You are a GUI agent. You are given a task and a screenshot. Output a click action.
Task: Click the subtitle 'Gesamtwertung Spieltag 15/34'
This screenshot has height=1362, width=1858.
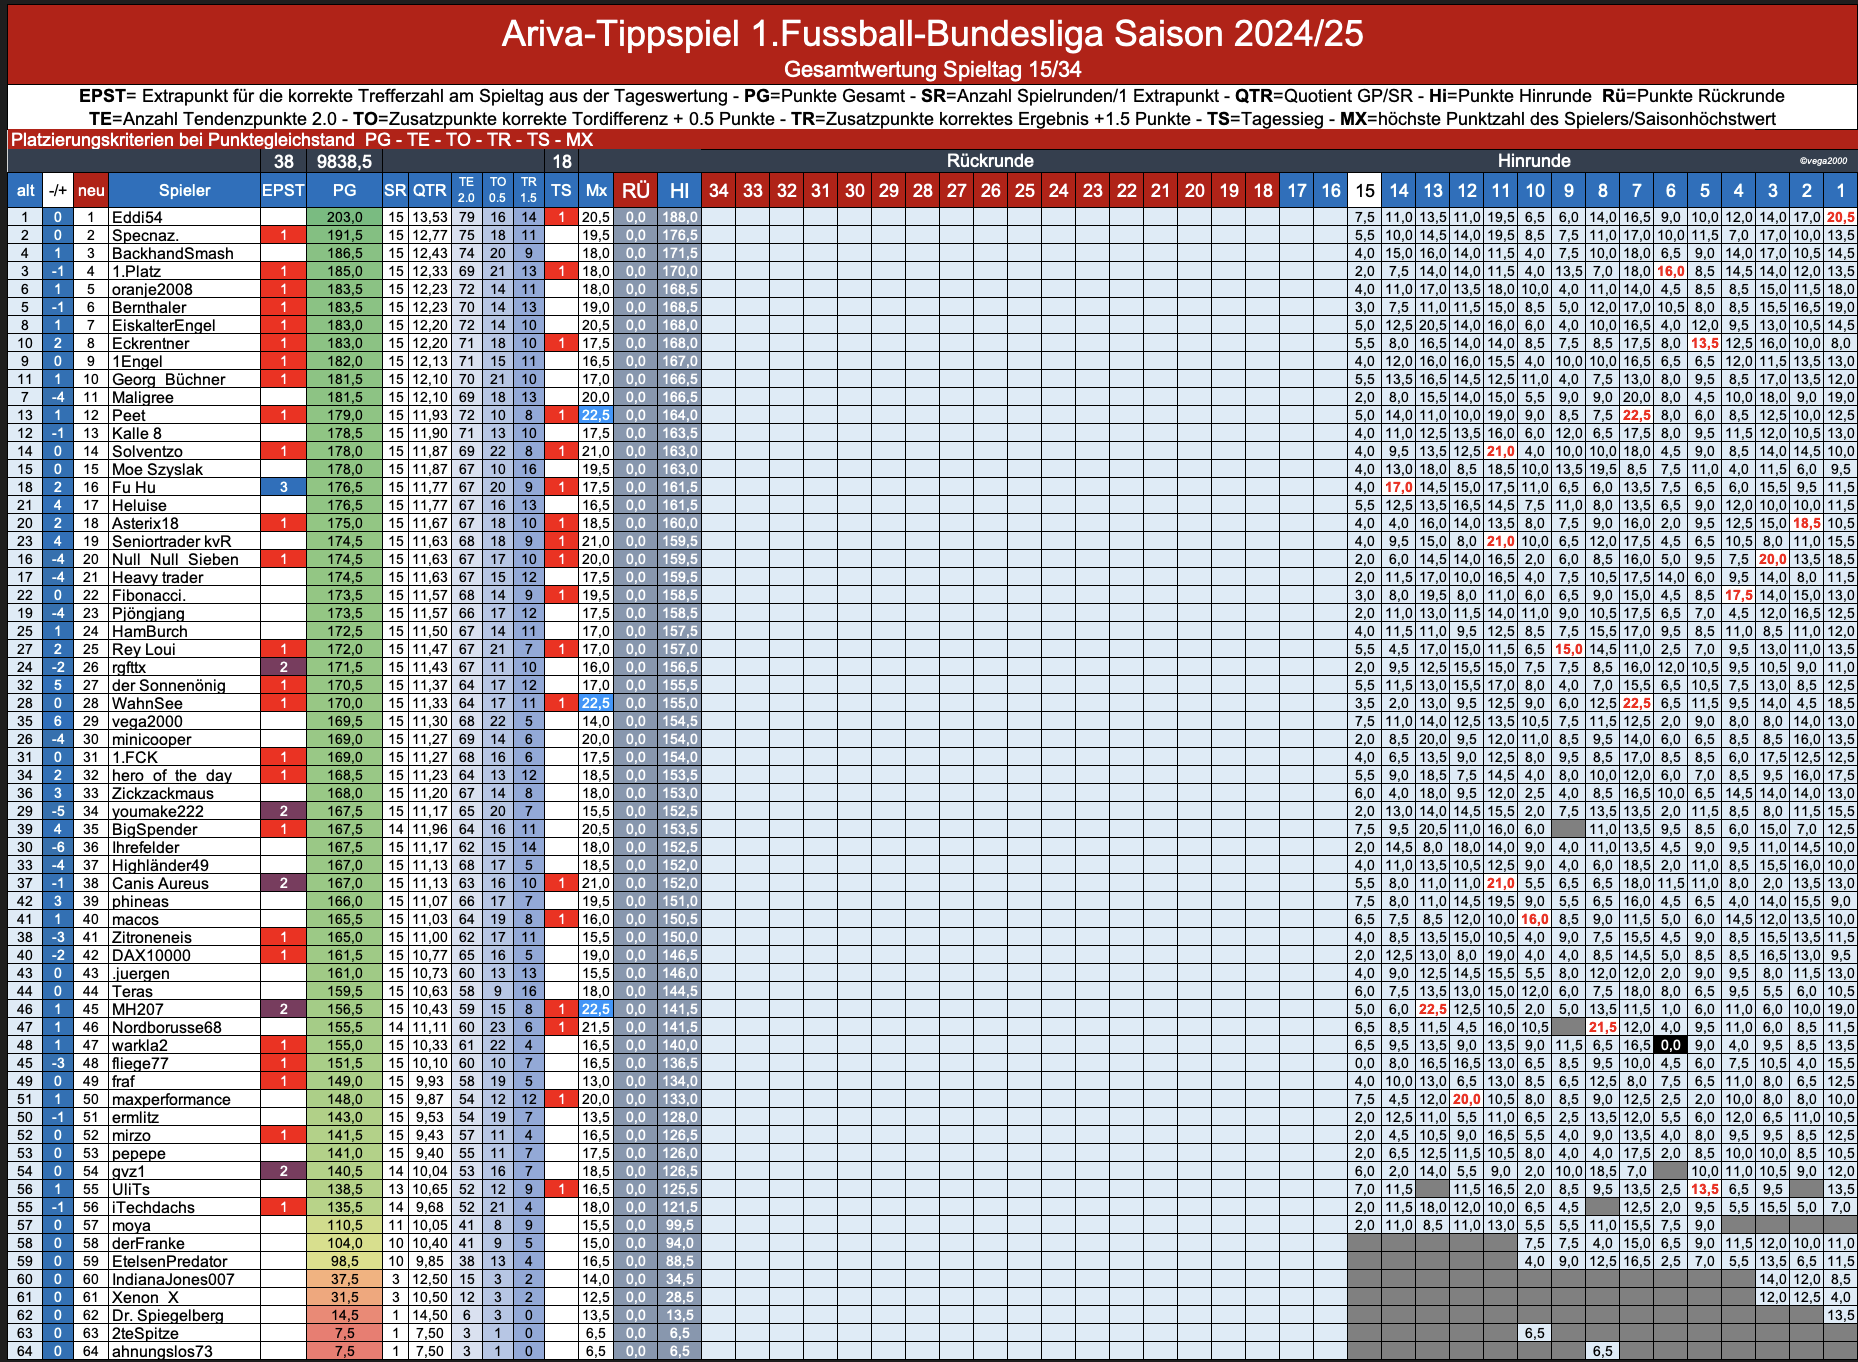point(932,69)
